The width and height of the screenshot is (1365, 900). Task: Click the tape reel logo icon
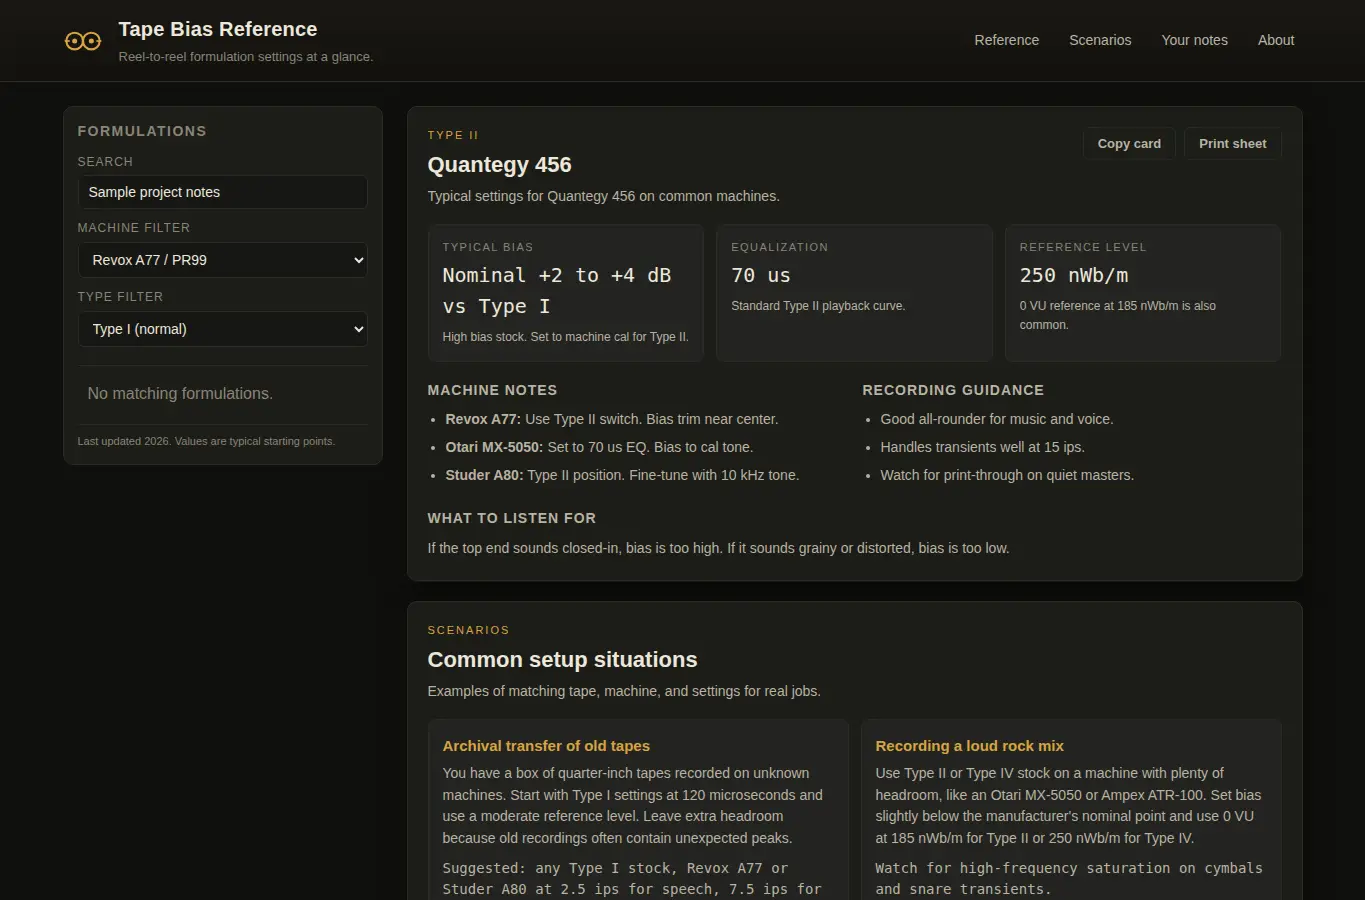[83, 41]
